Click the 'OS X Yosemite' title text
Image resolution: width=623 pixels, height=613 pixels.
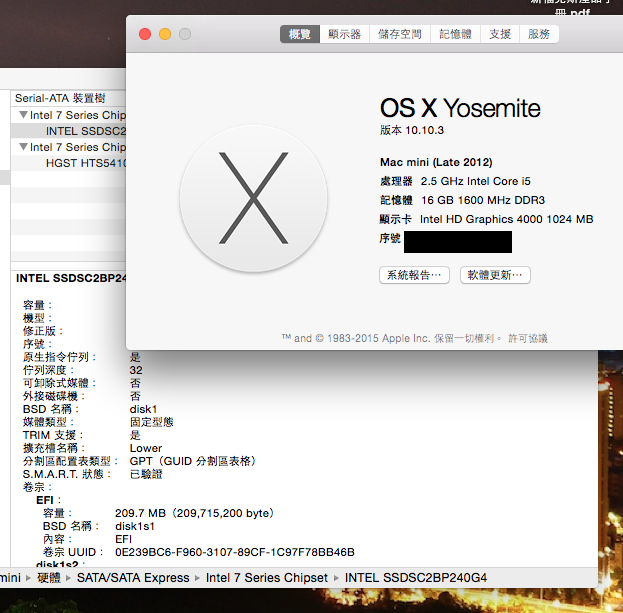[x=460, y=108]
